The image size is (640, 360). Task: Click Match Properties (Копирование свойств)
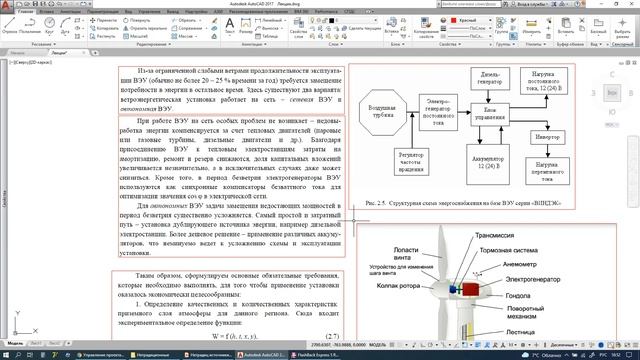[426, 27]
